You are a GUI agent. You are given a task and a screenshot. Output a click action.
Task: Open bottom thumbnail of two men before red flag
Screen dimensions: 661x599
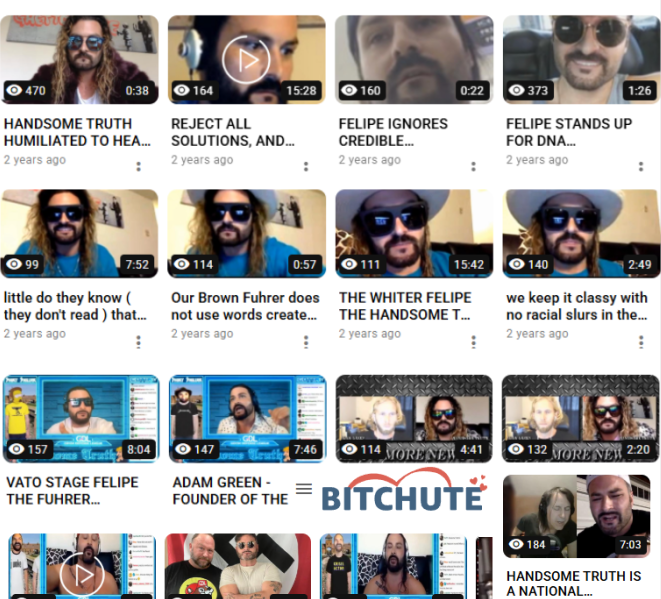[238, 566]
